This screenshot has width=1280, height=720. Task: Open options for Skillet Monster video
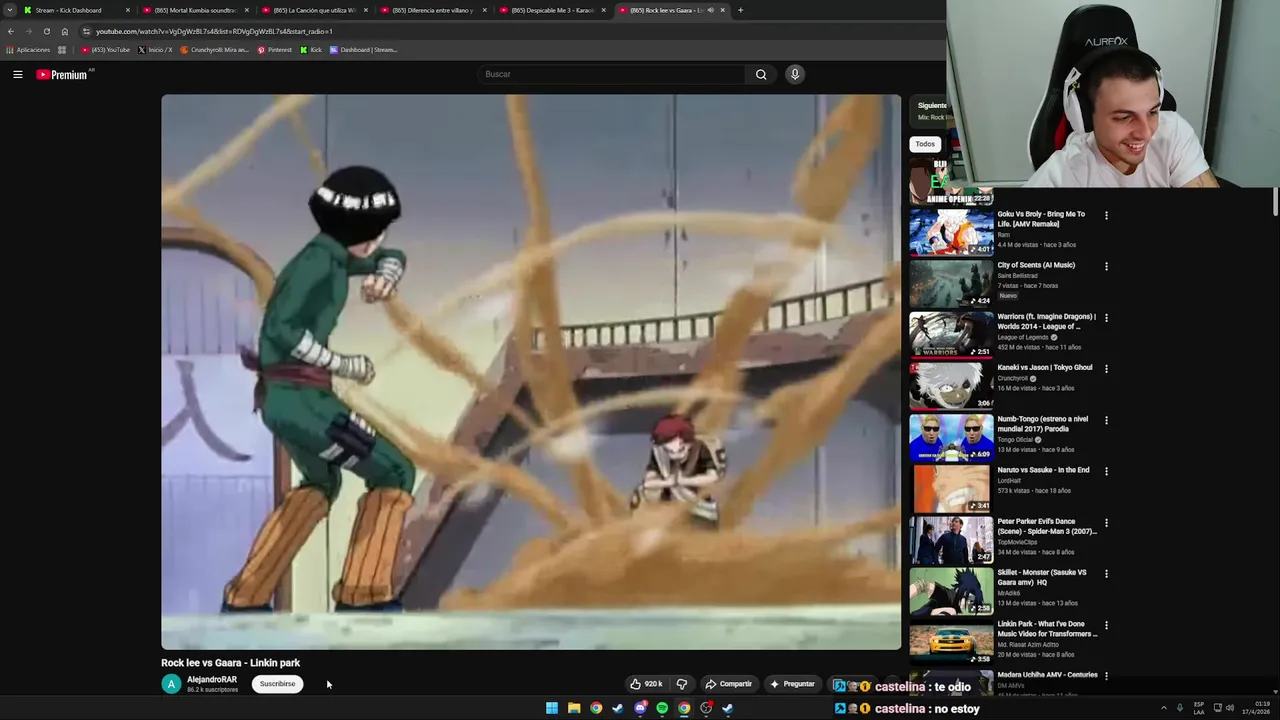[1106, 574]
